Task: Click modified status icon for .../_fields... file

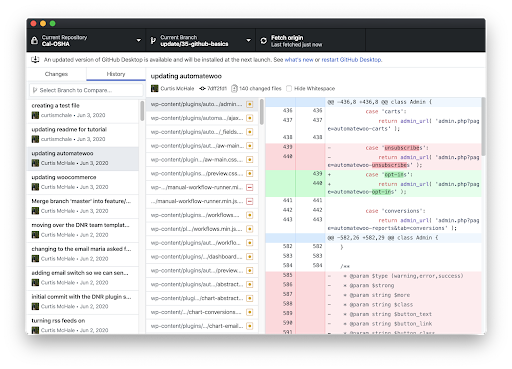Action: tap(249, 132)
